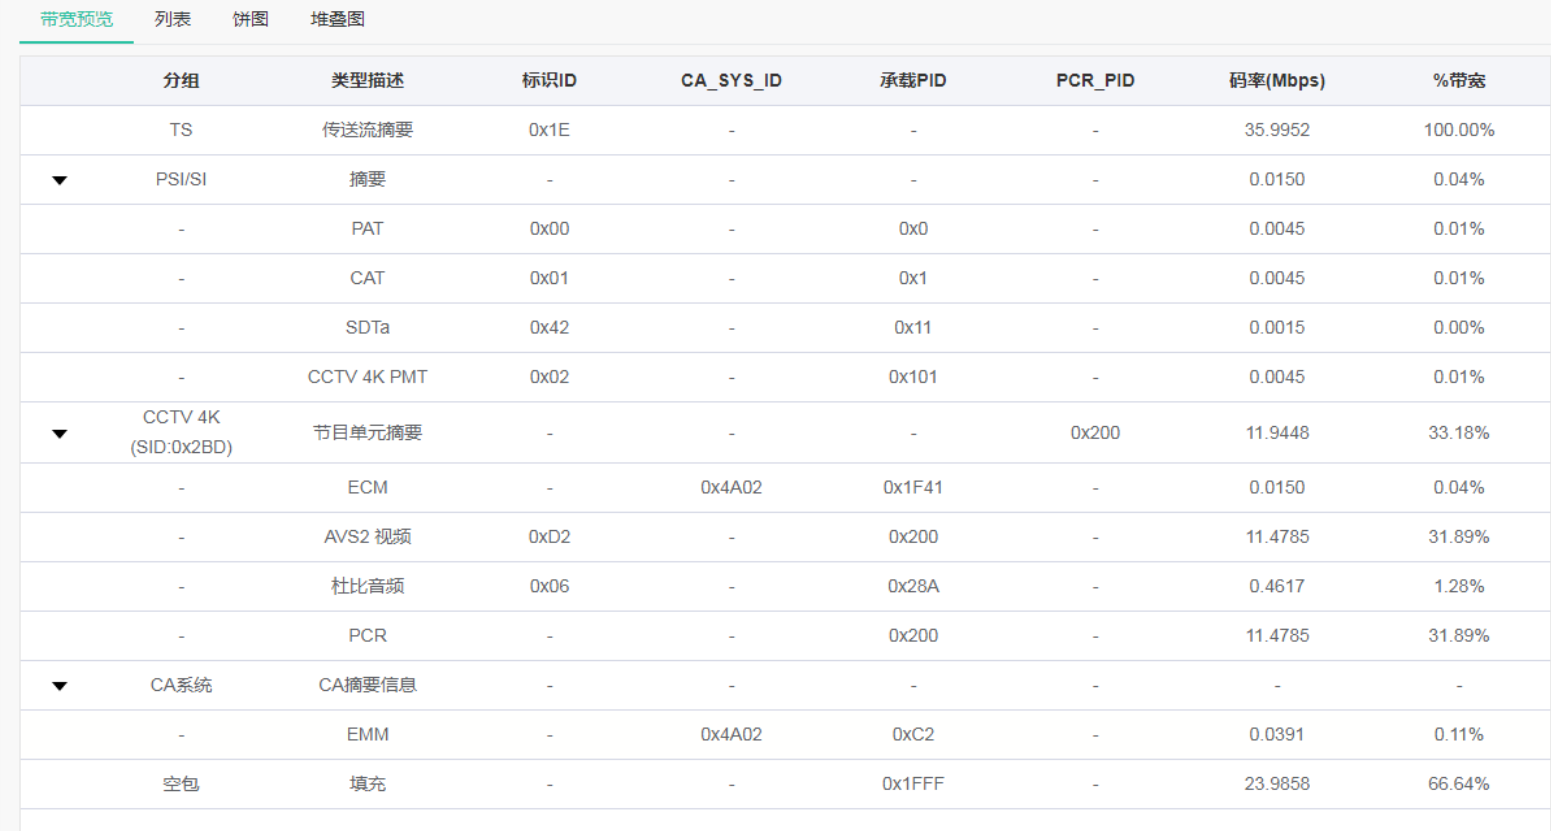
Task: Select the 空包 group label
Action: [181, 784]
